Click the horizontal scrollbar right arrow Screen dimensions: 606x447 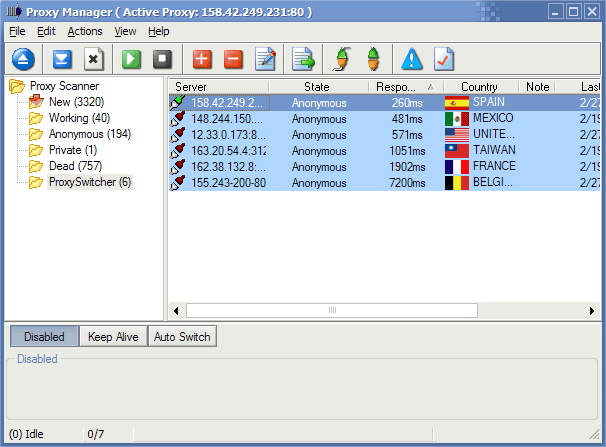coord(595,310)
